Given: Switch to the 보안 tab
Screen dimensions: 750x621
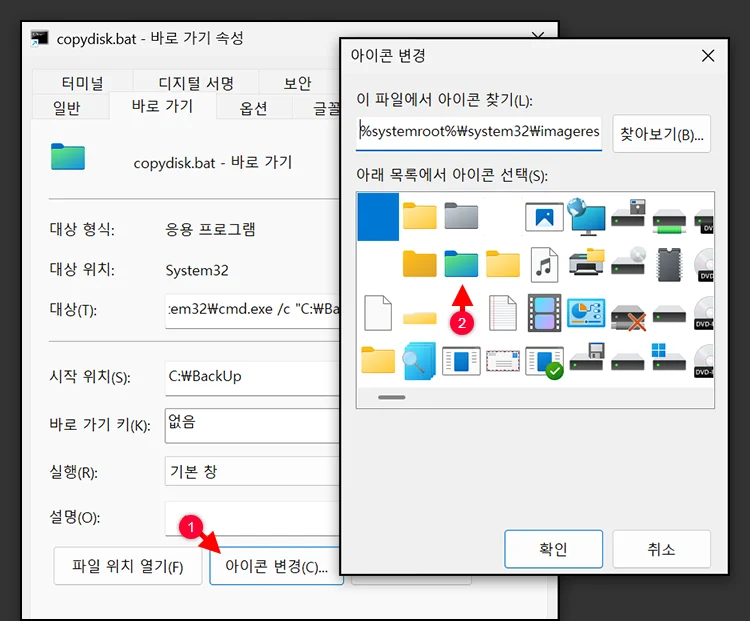Looking at the screenshot, I should pos(298,82).
